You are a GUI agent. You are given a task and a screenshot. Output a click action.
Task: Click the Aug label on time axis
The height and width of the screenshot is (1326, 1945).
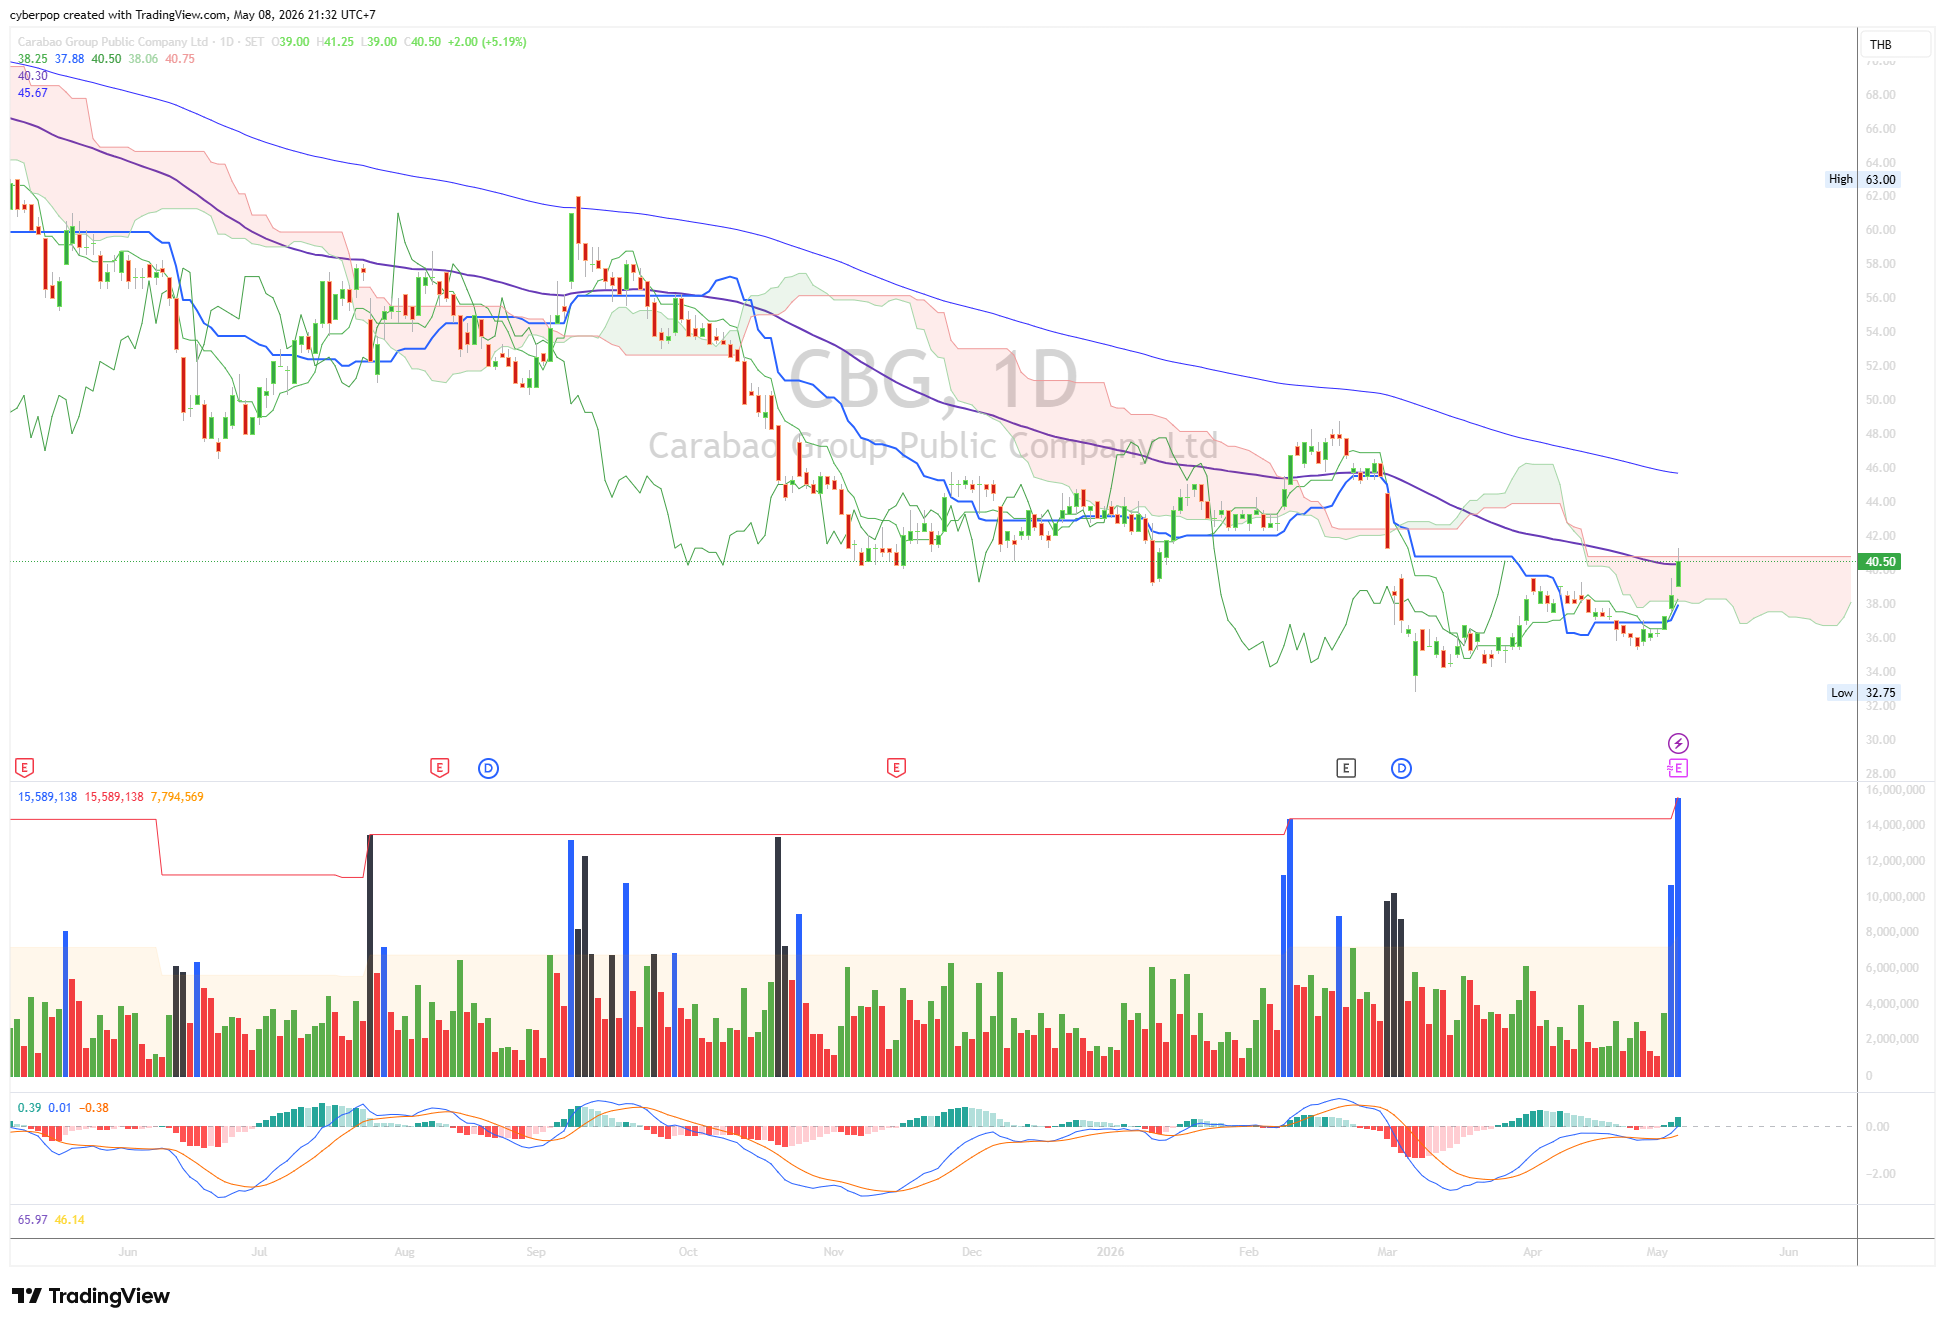404,1252
